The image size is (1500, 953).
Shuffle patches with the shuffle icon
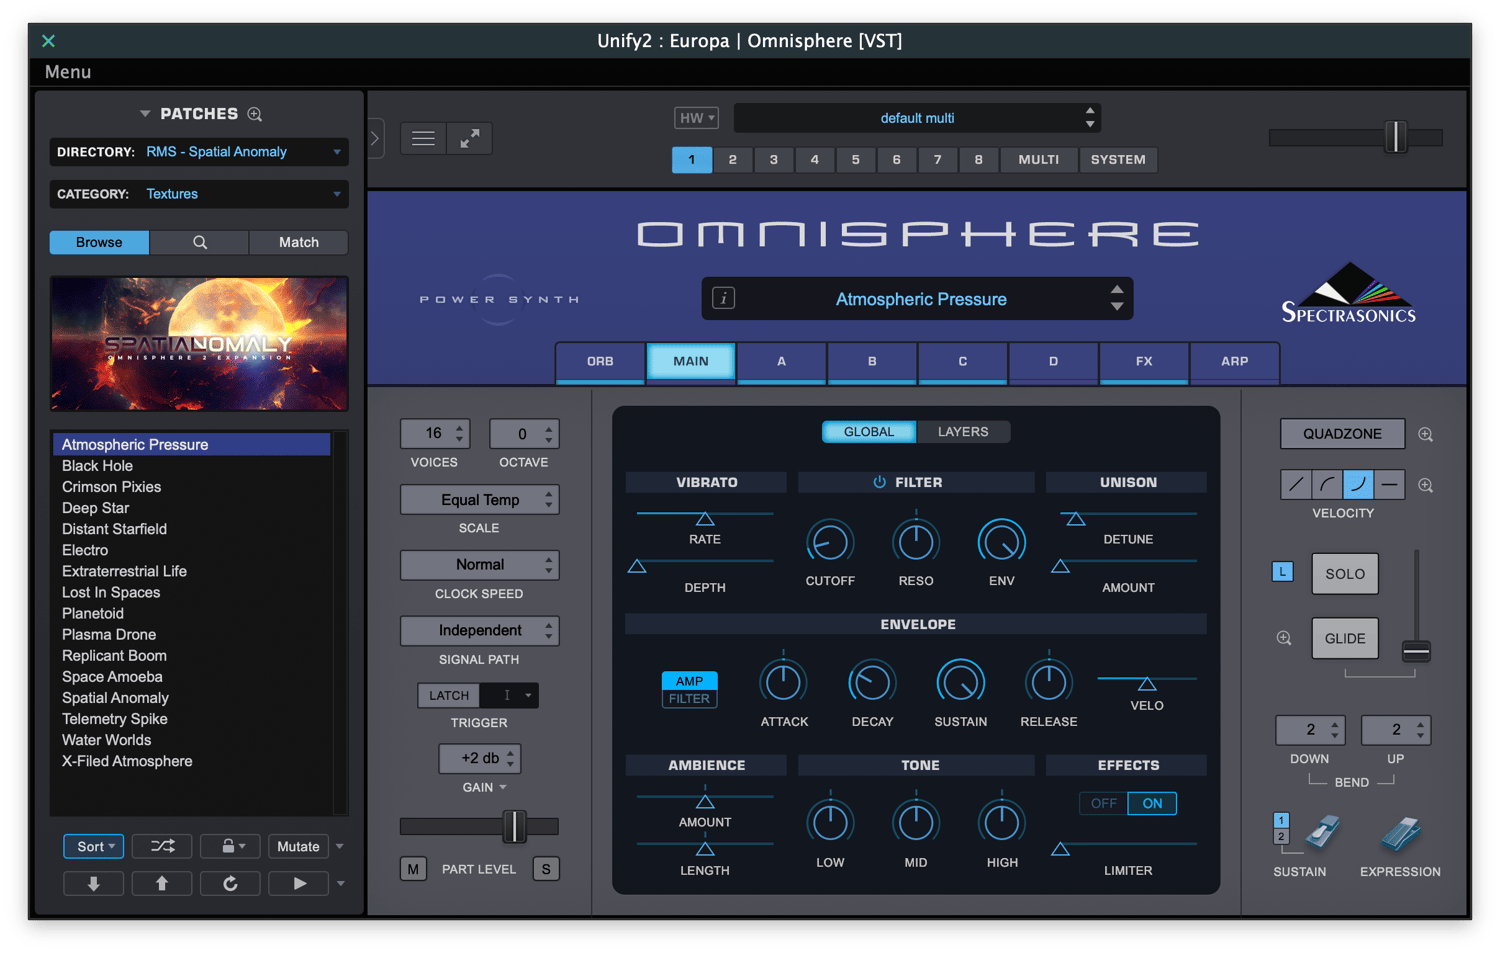coord(162,846)
